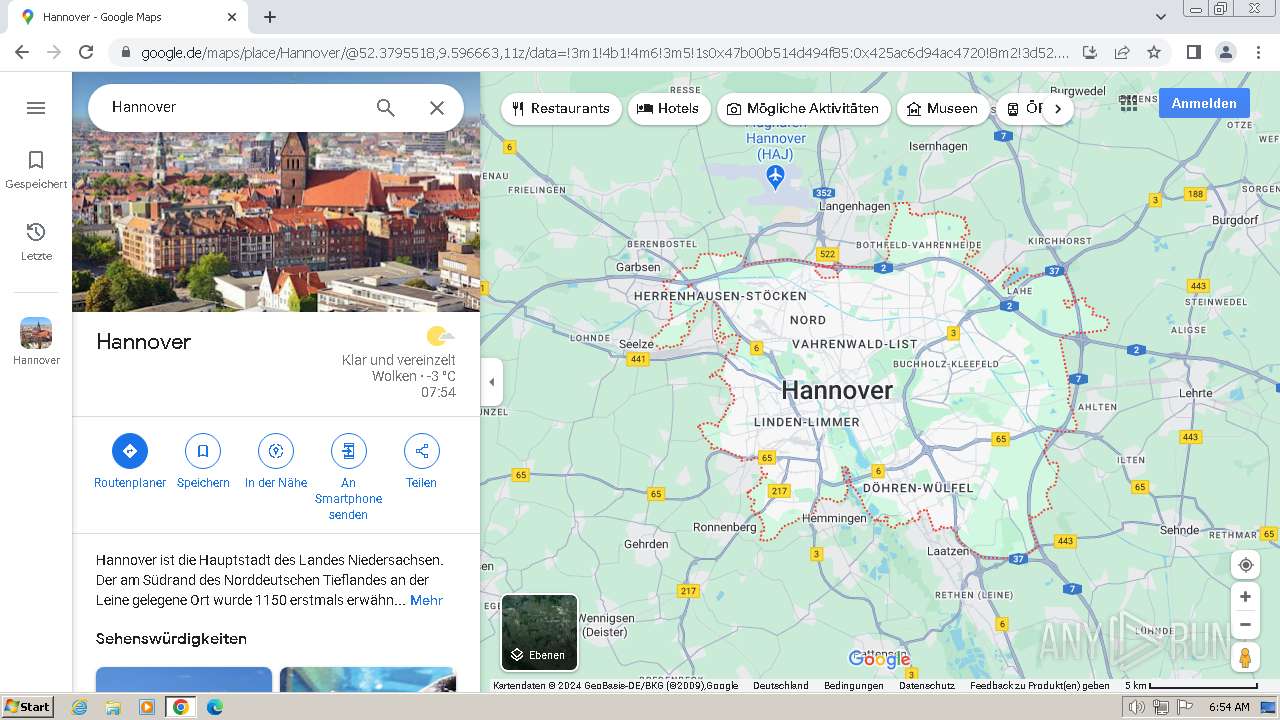Open the Google Maps hamburger menu

[x=36, y=108]
